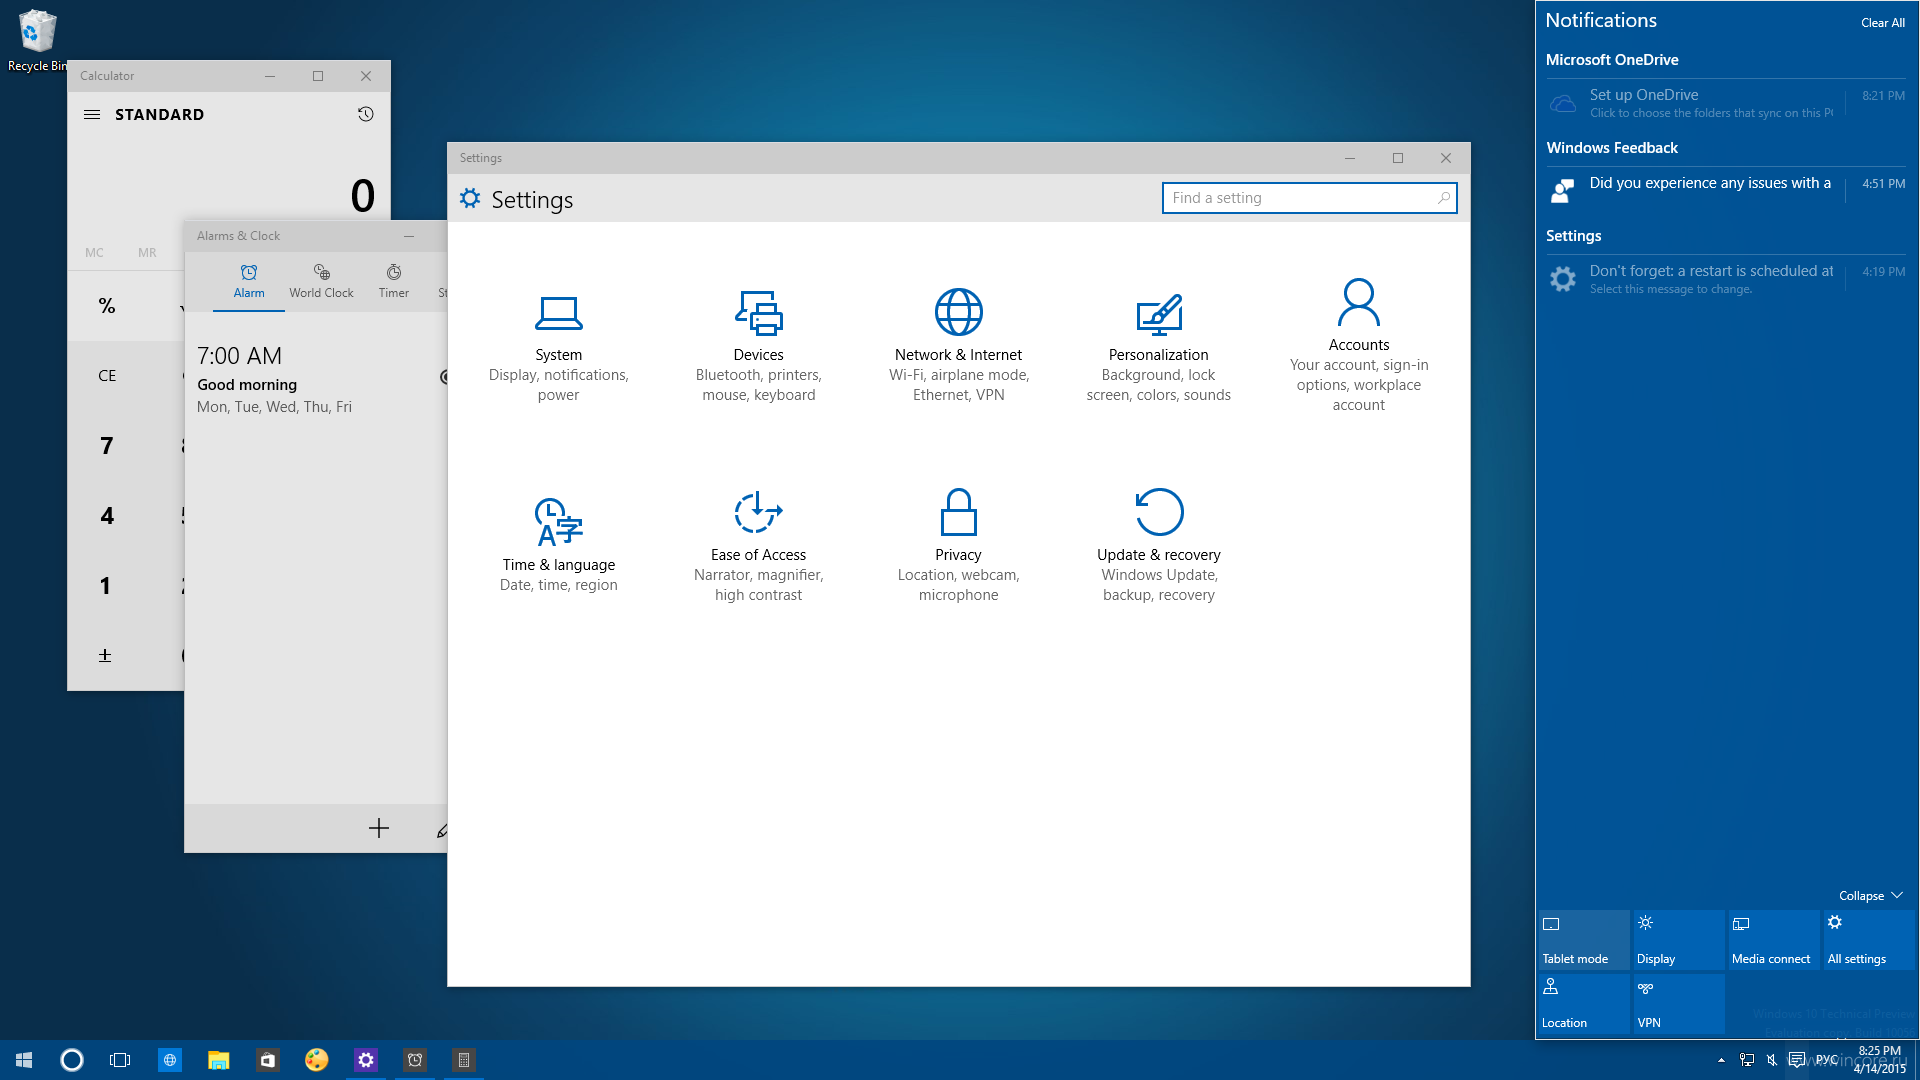Open Calculator hamburger menu
1920x1080 pixels.
(x=92, y=114)
